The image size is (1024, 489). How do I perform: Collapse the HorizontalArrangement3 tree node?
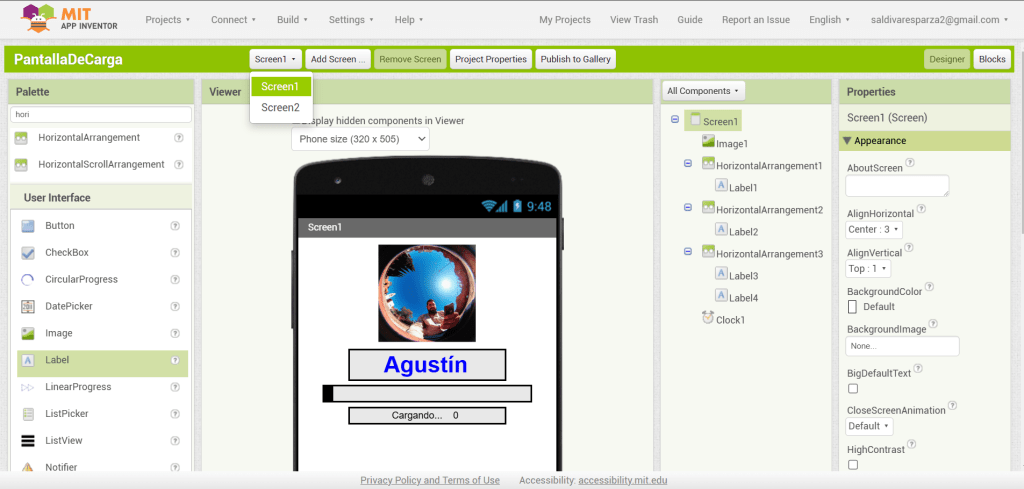tap(688, 252)
